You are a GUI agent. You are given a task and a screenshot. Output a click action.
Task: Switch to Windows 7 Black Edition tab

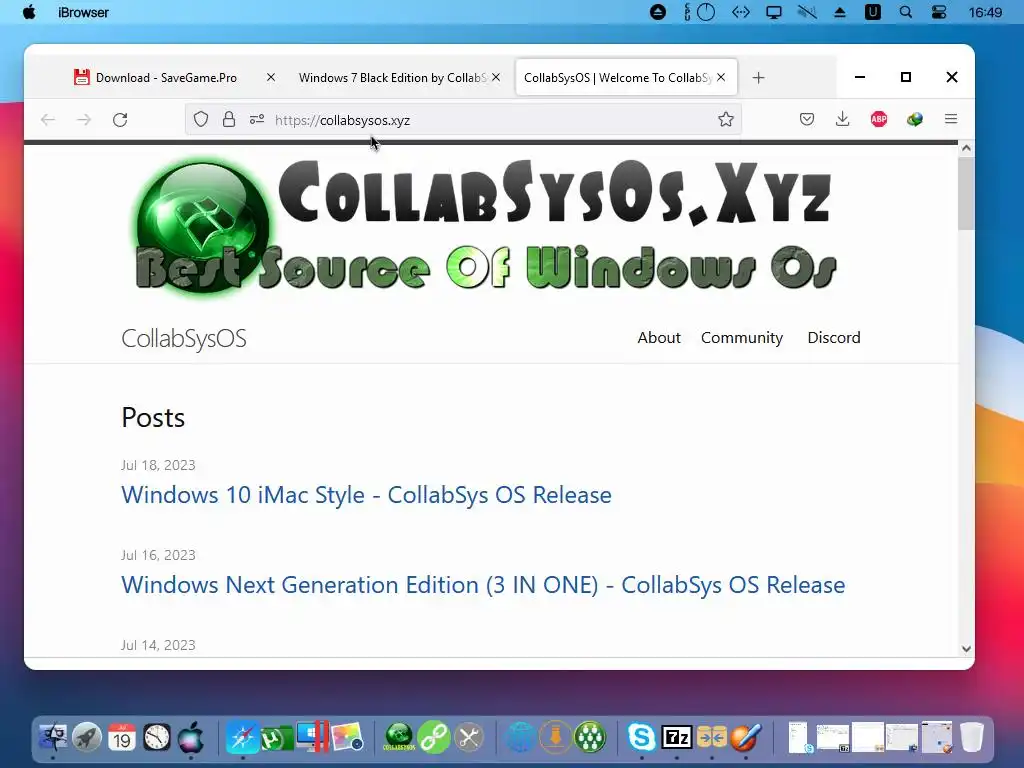tap(392, 78)
